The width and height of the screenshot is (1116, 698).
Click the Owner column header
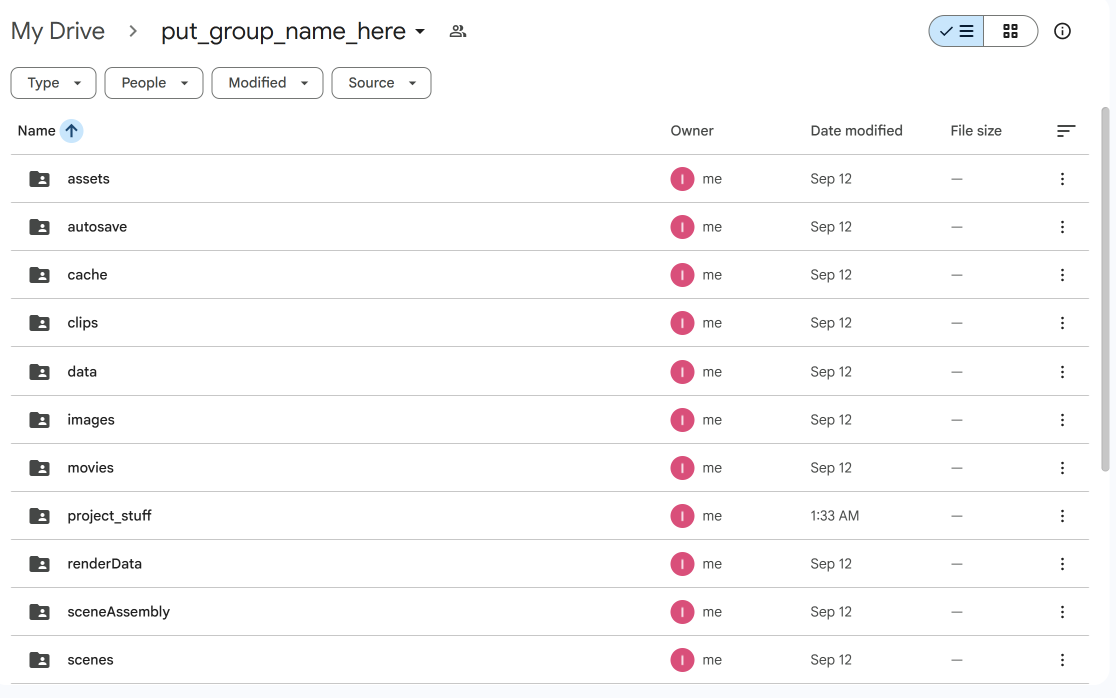692,131
